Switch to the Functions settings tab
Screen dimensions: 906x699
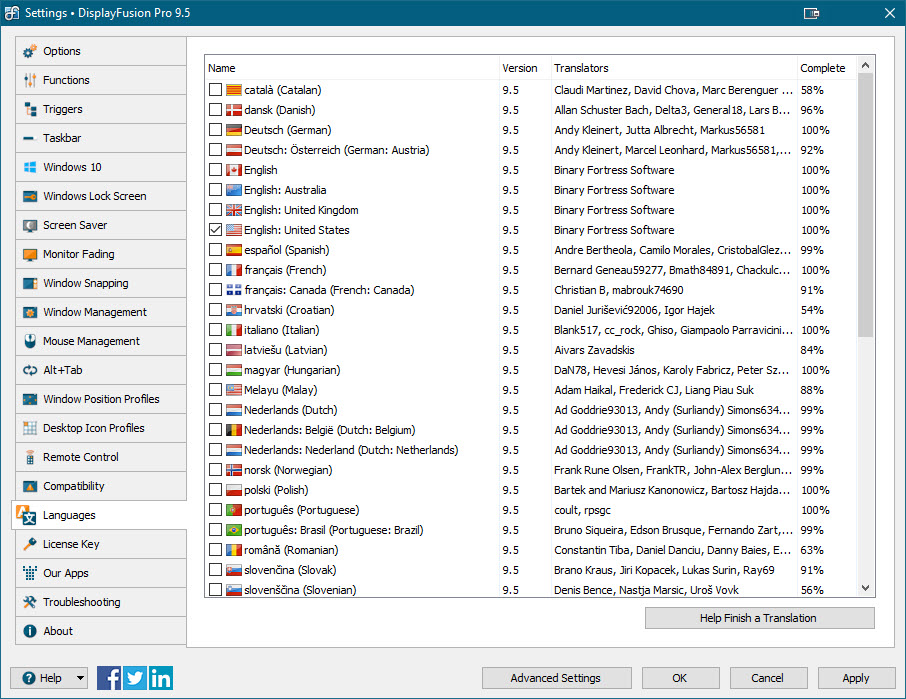pos(101,80)
